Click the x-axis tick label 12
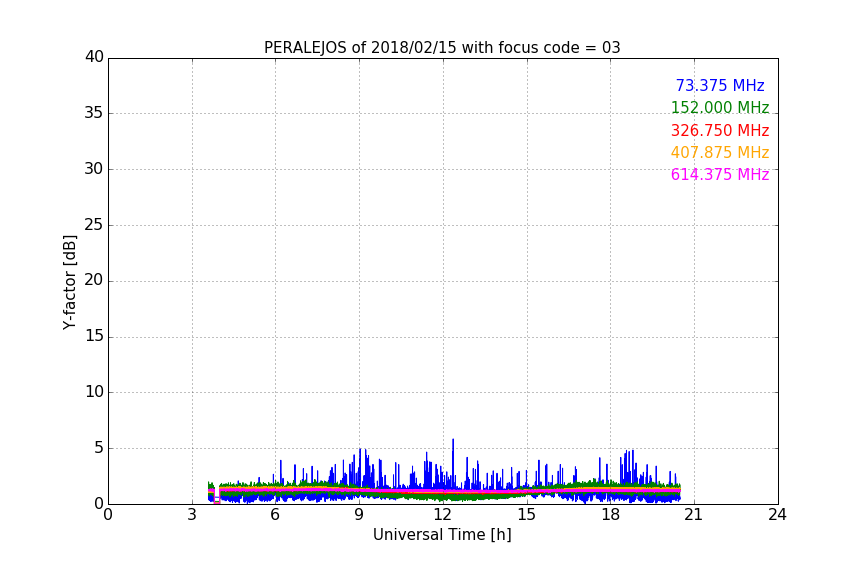This screenshot has height=576, width=864. pos(442,515)
